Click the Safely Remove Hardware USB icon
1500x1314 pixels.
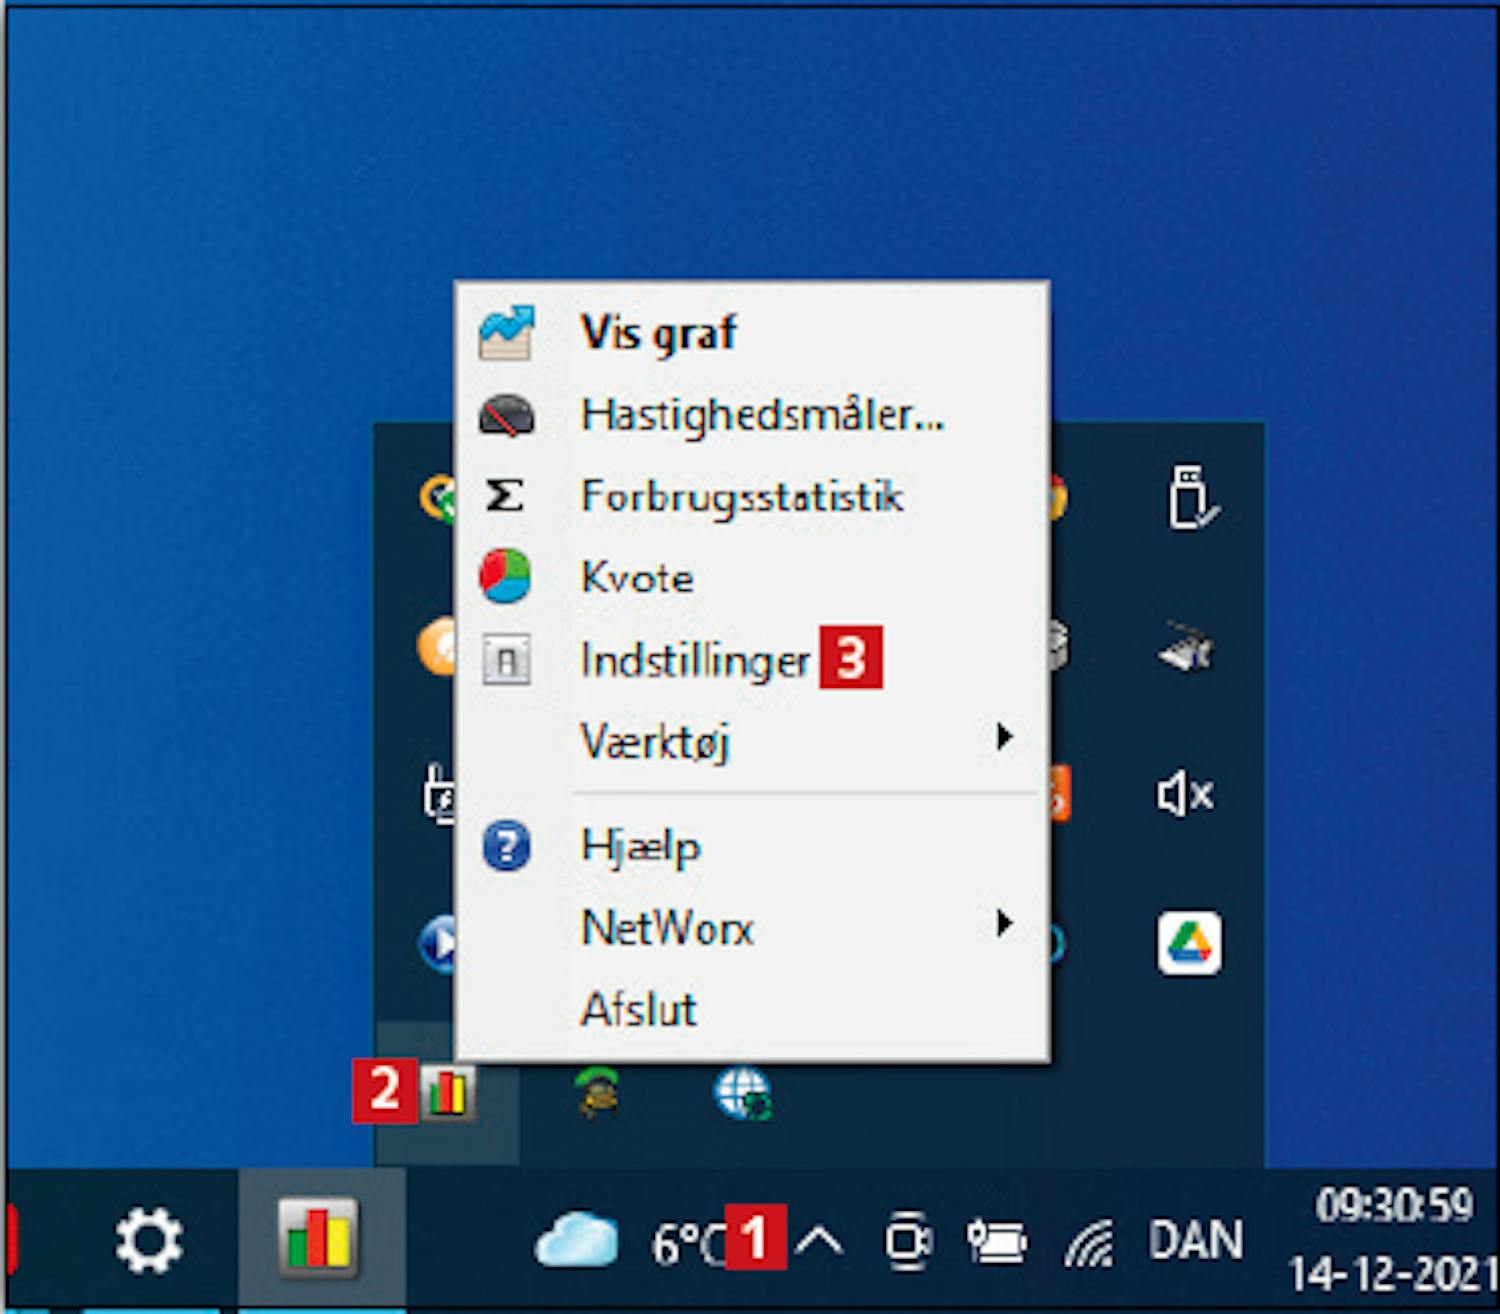click(x=1191, y=497)
